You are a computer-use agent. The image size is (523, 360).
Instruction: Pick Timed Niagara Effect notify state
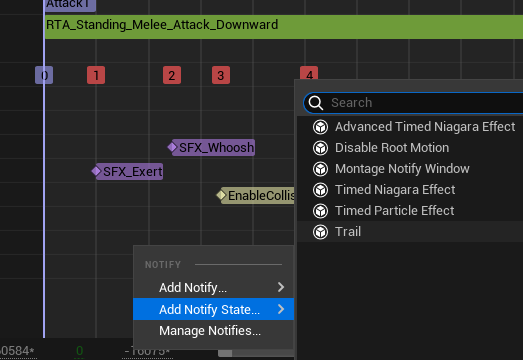[x=410, y=190]
